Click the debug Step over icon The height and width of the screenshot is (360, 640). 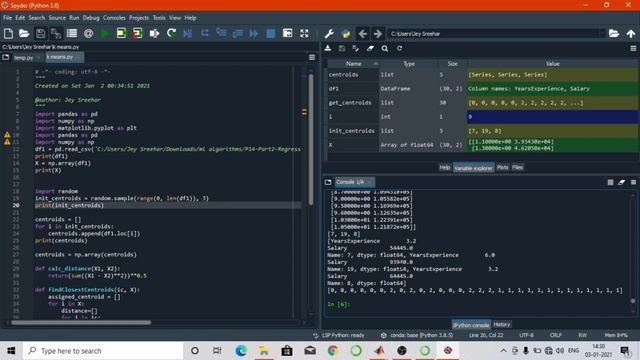tap(204, 33)
